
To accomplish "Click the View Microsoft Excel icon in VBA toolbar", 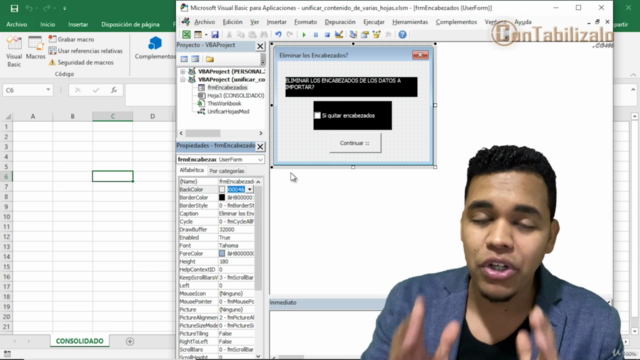I will pyautogui.click(x=186, y=35).
